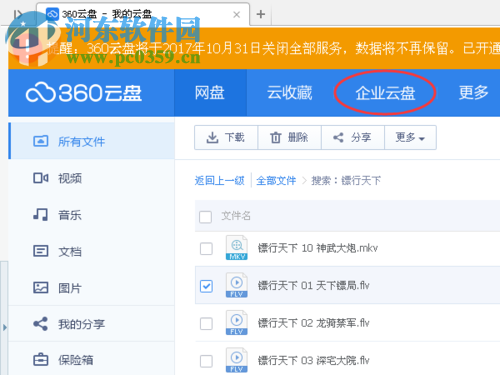Open the 更多 top navigation menu
Viewport: 500px width, 375px height.
[474, 93]
